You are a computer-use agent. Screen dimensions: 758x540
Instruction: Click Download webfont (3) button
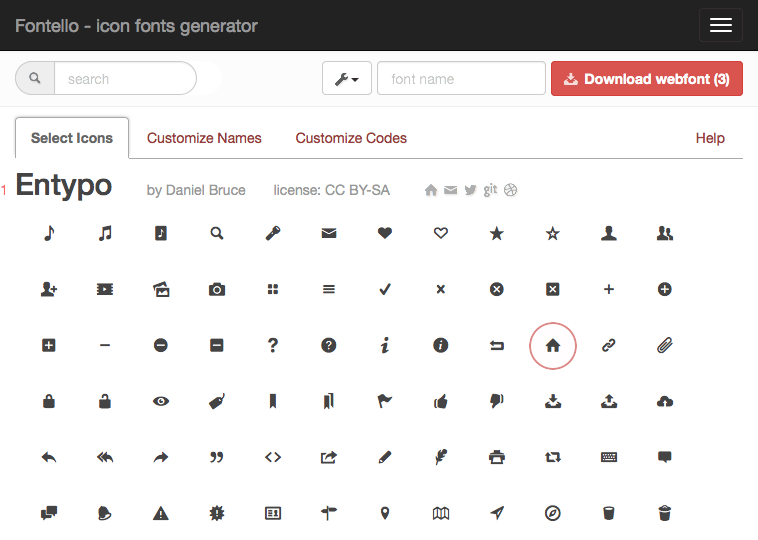647,78
